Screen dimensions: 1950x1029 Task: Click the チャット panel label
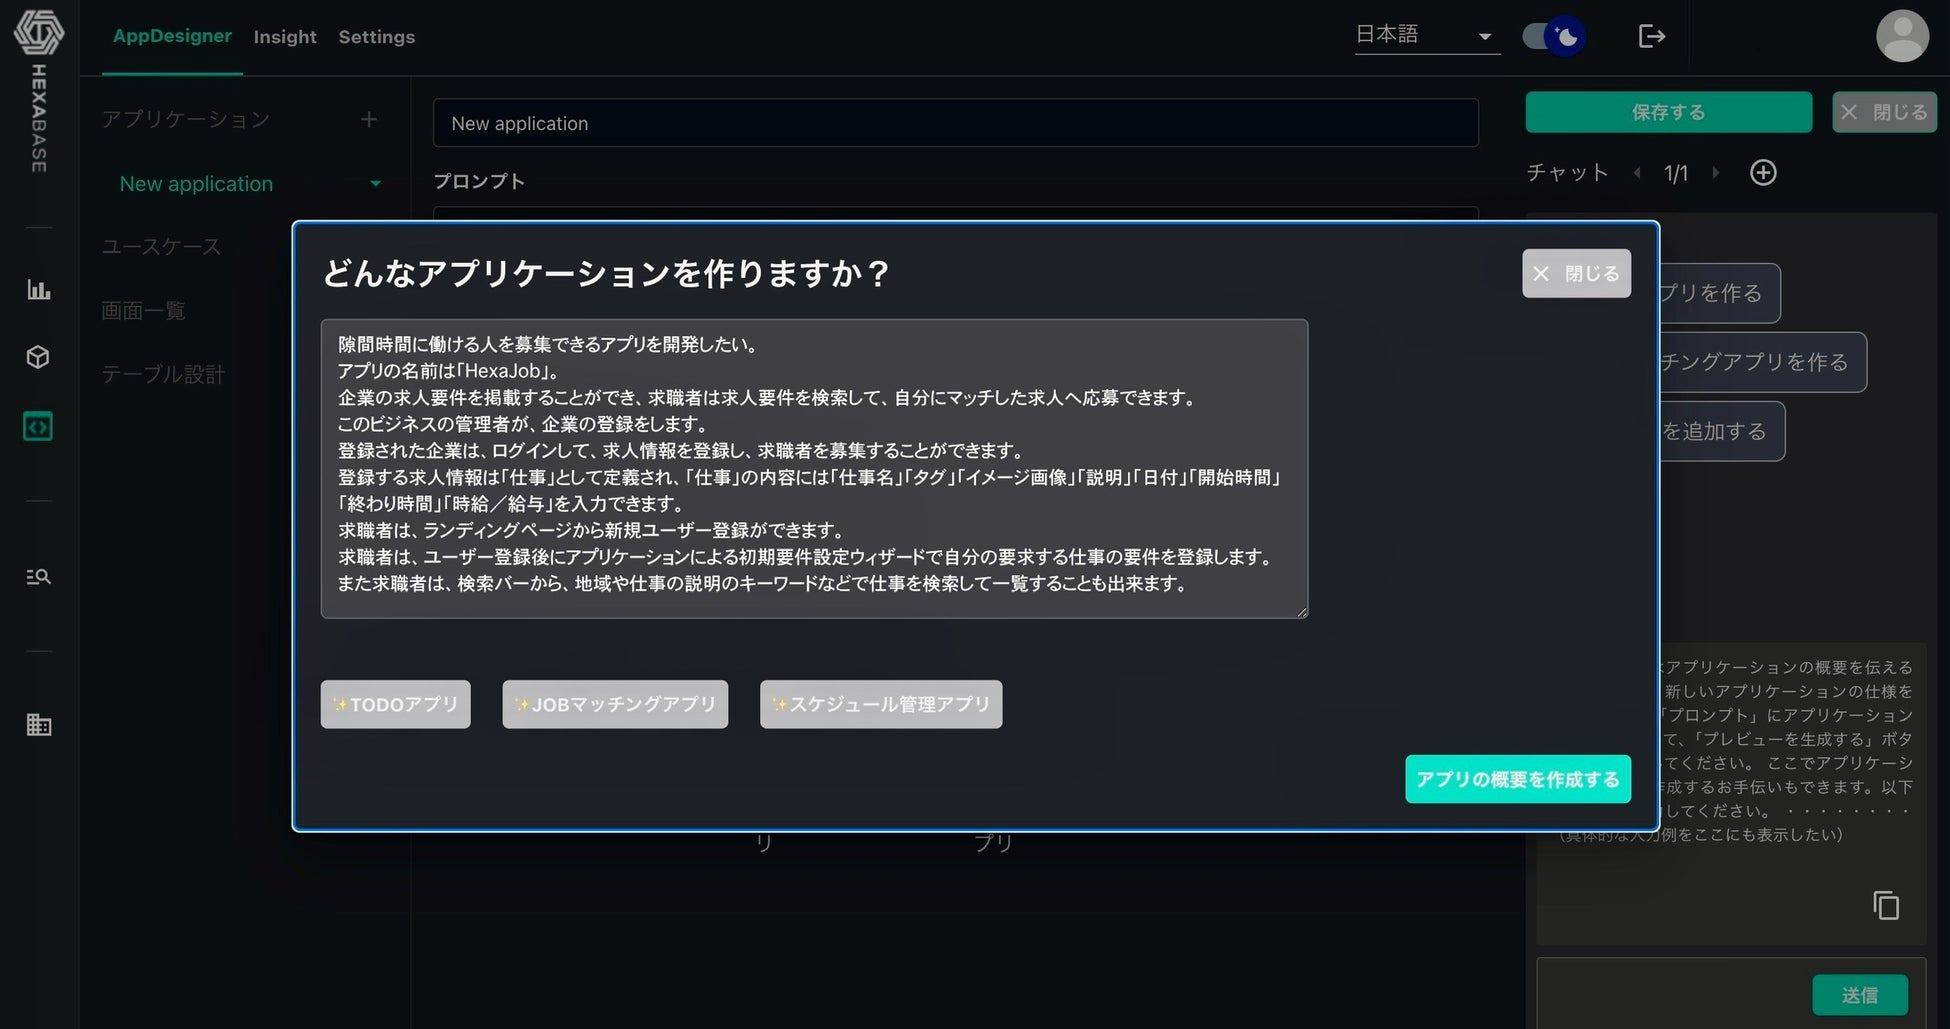1567,173
